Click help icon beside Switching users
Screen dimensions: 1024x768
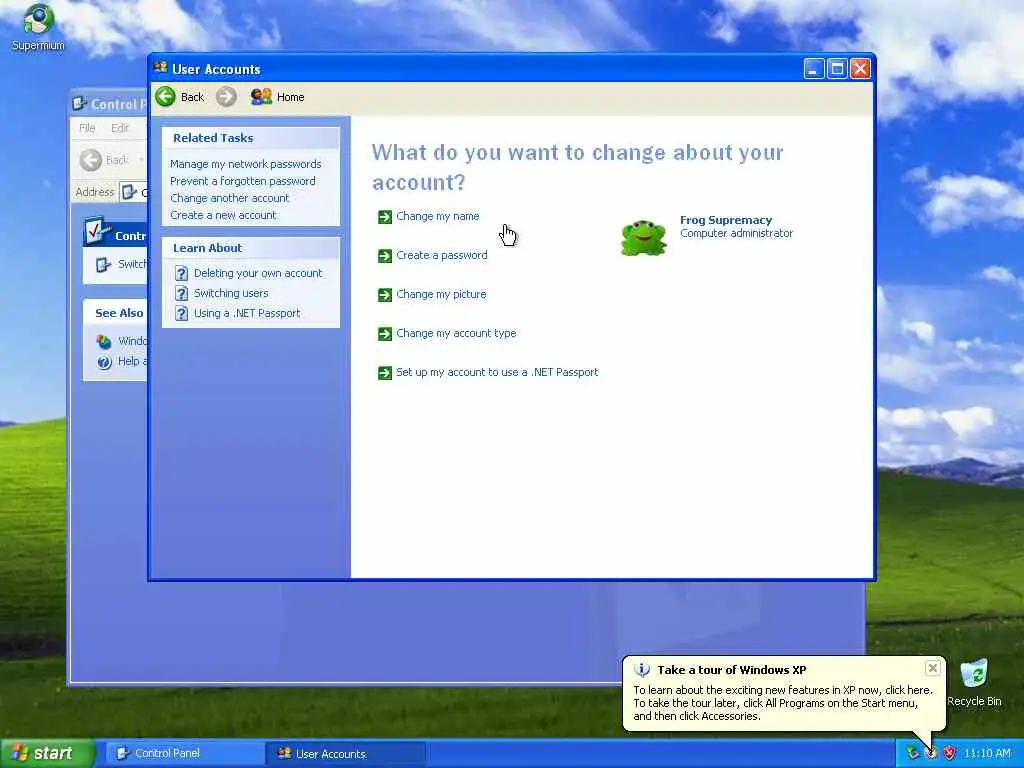pyautogui.click(x=182, y=293)
